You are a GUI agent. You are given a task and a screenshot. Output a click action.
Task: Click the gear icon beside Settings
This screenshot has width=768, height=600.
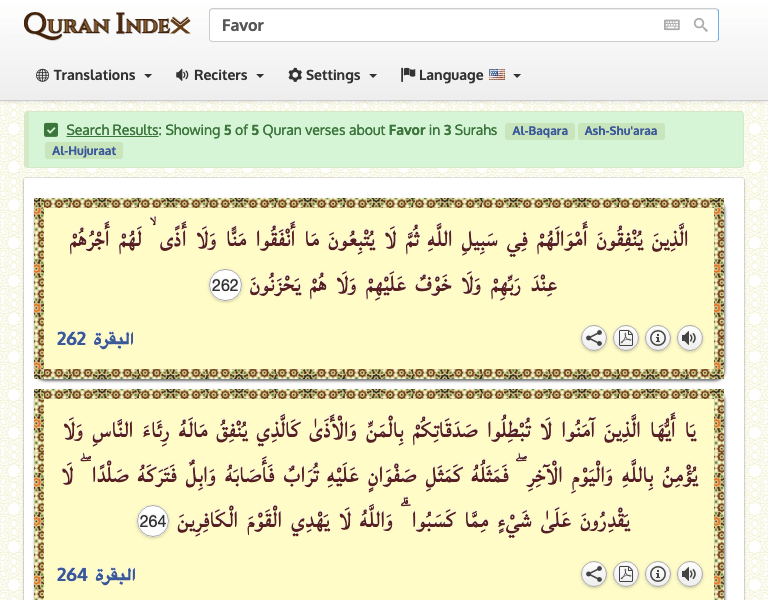(x=295, y=75)
